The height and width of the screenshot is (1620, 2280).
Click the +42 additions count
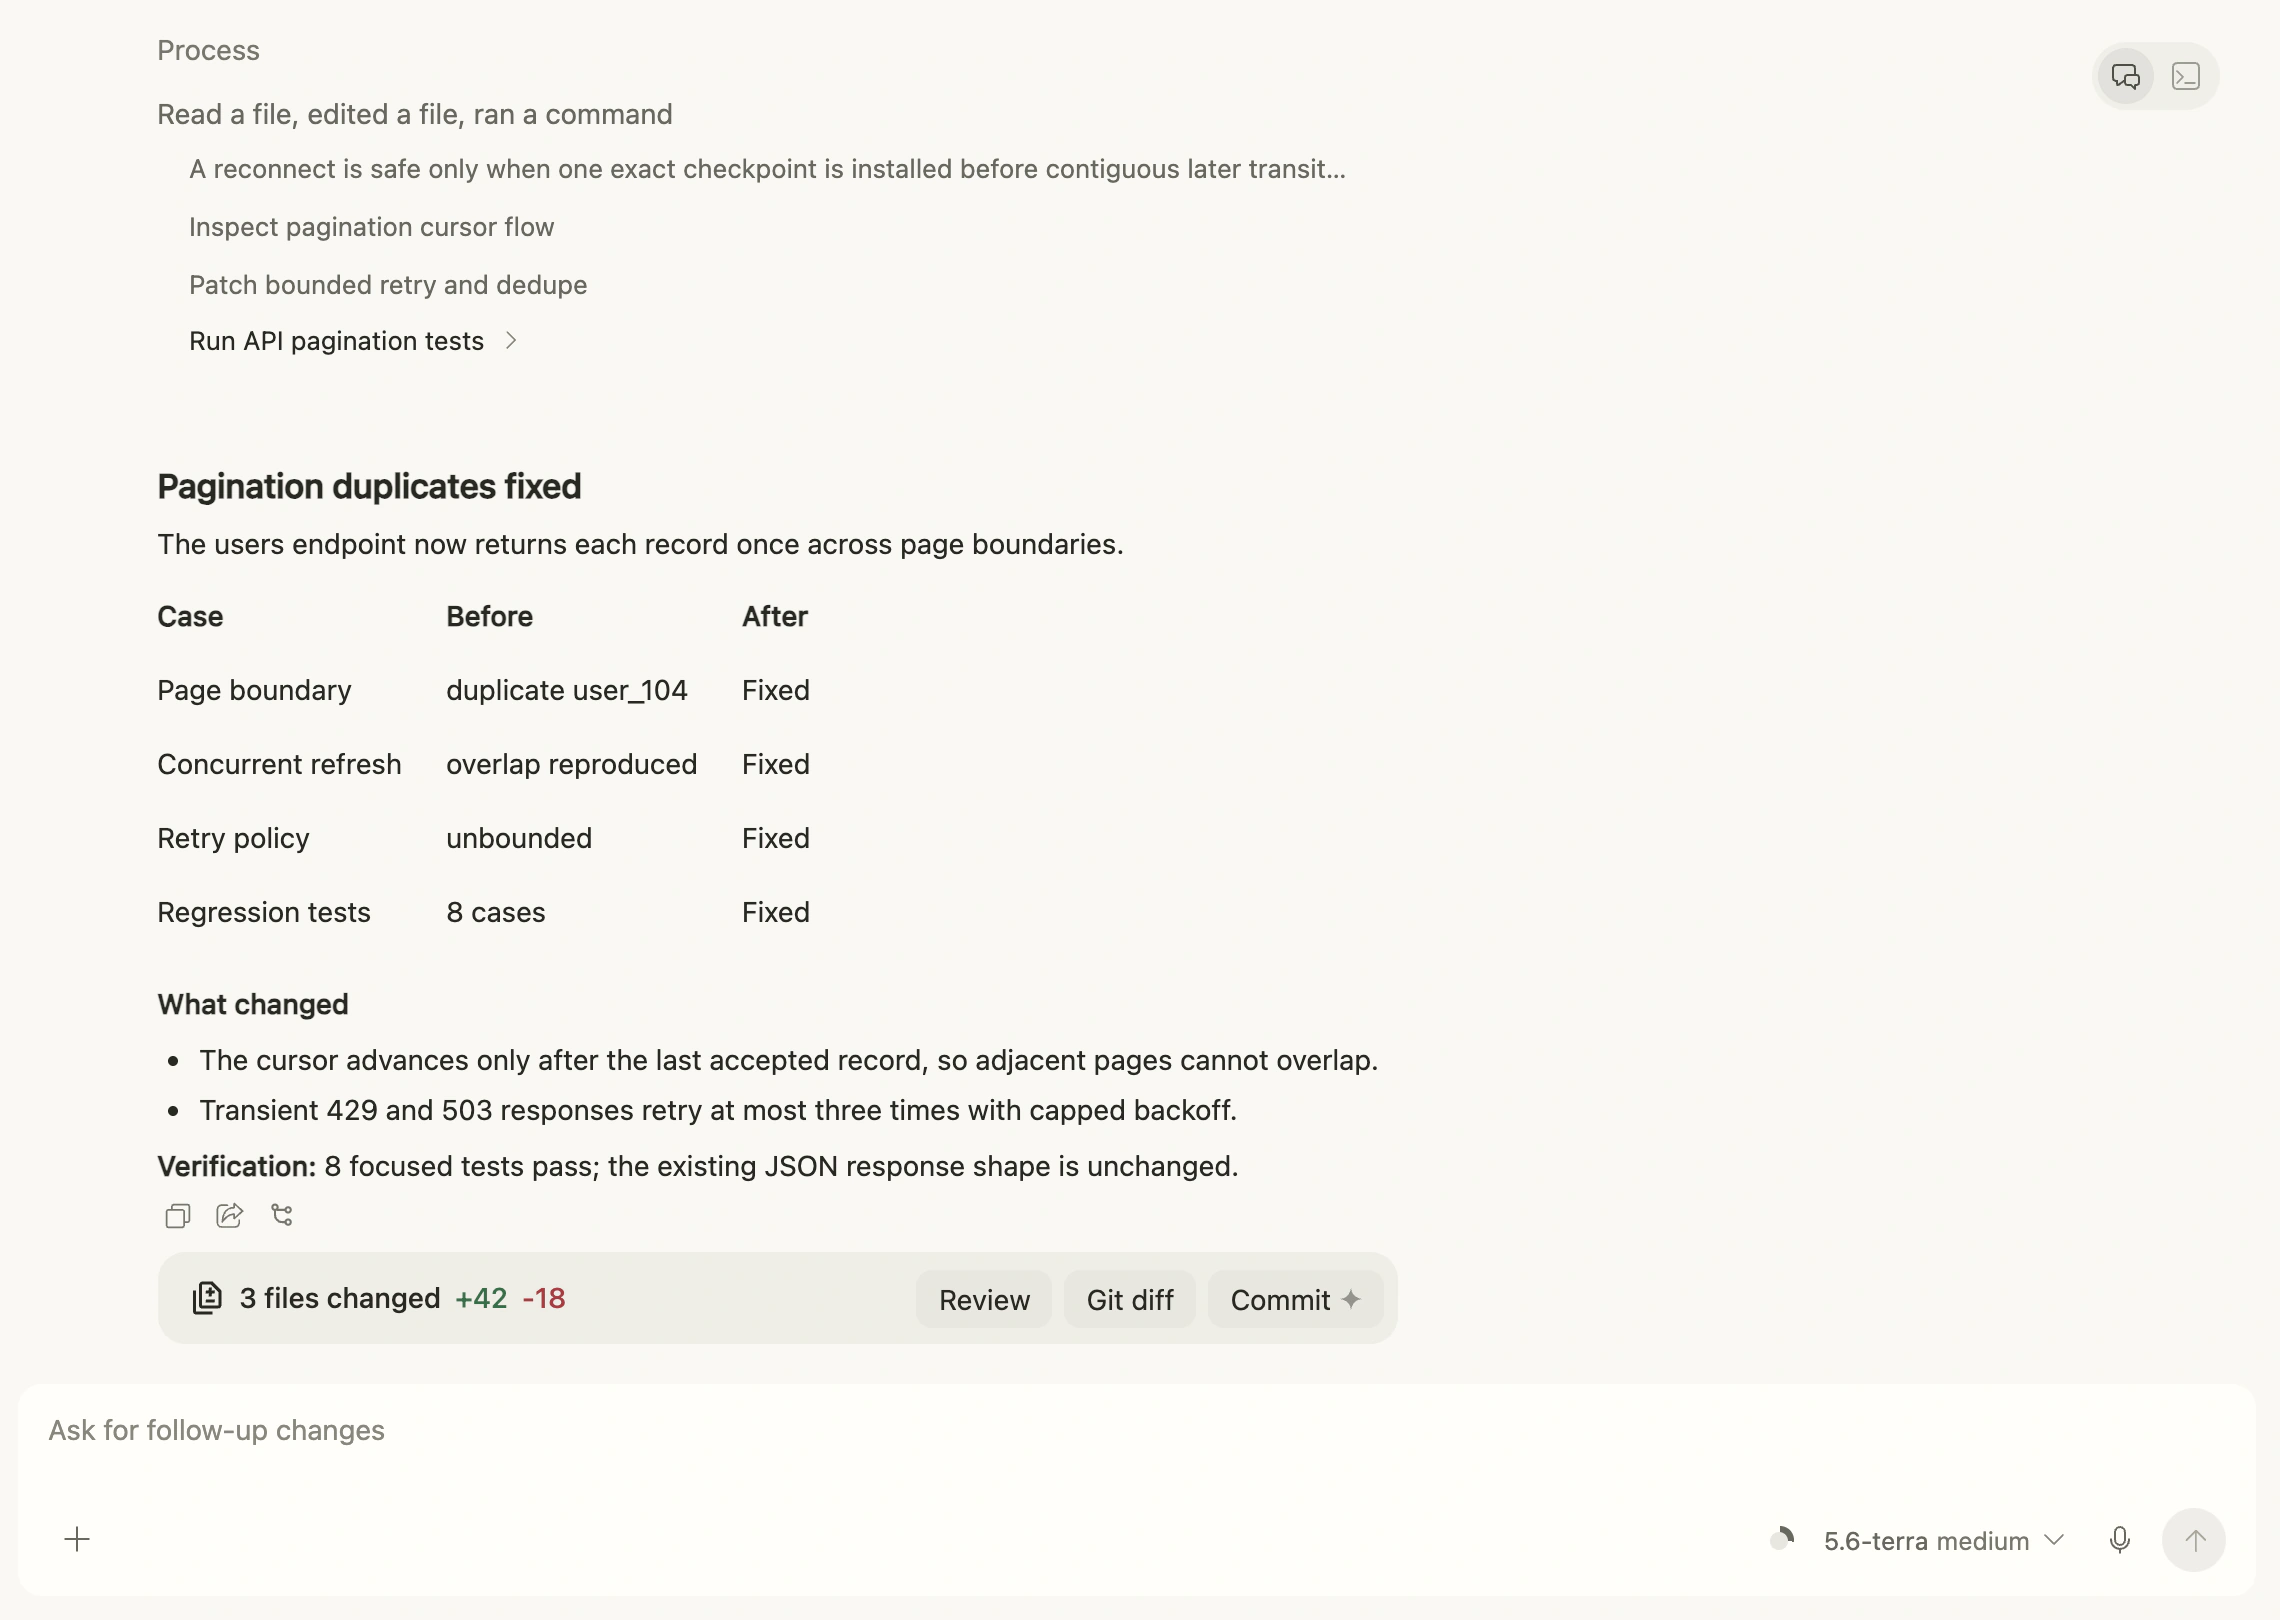[x=481, y=1298]
